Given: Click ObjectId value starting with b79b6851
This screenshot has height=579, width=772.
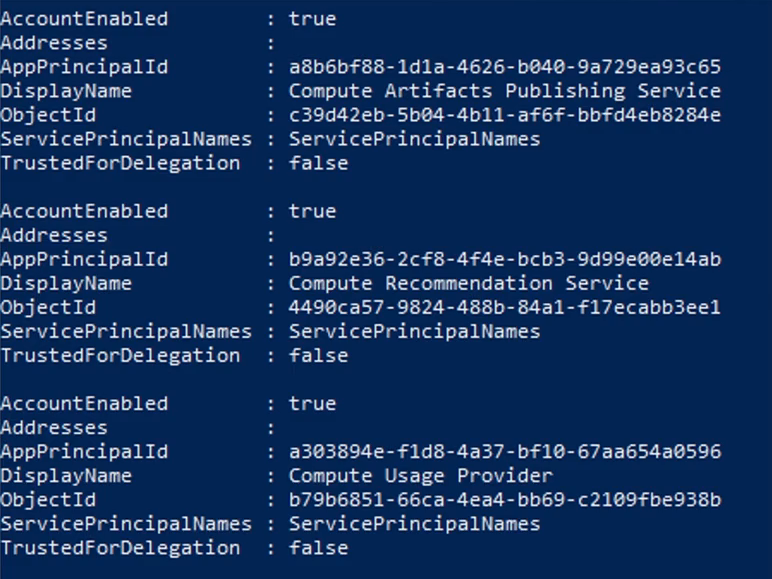Looking at the screenshot, I should pos(504,500).
